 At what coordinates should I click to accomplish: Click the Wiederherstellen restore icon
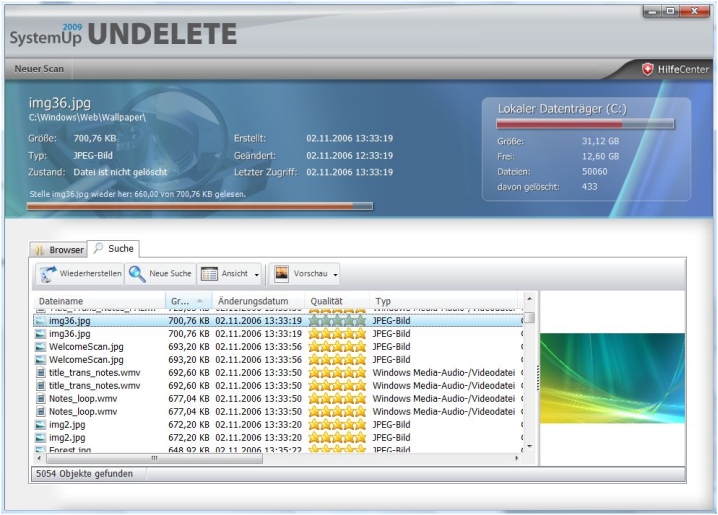point(48,274)
